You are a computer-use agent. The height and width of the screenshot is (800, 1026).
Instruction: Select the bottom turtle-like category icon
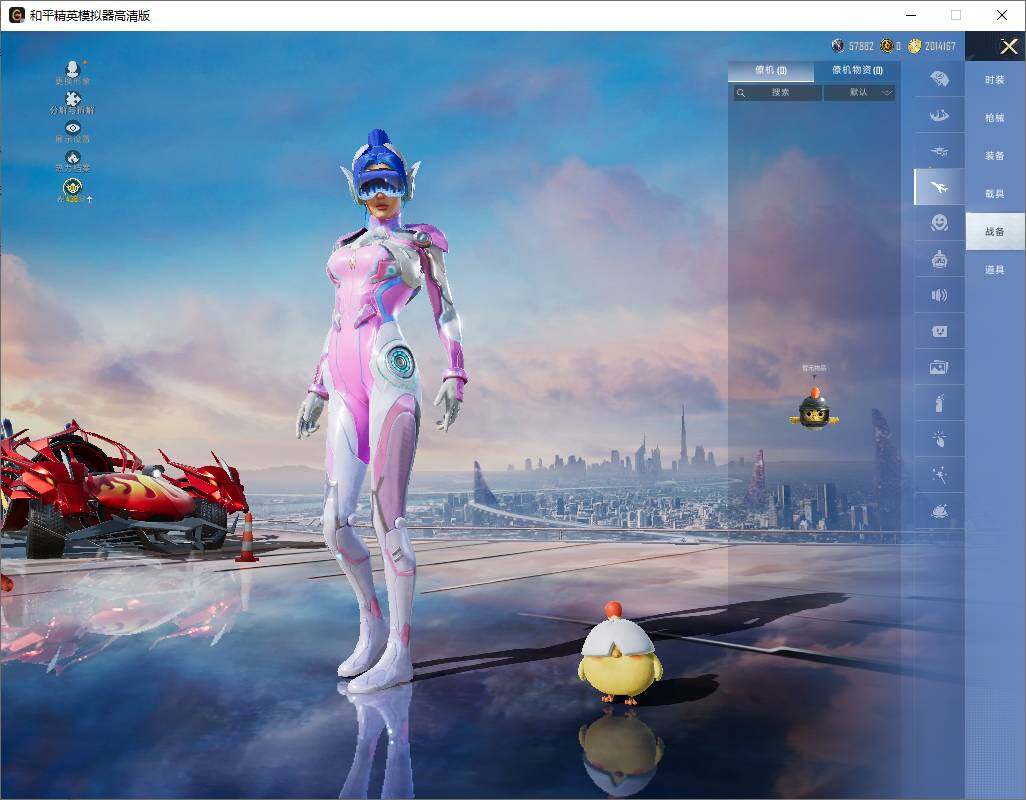click(x=940, y=511)
